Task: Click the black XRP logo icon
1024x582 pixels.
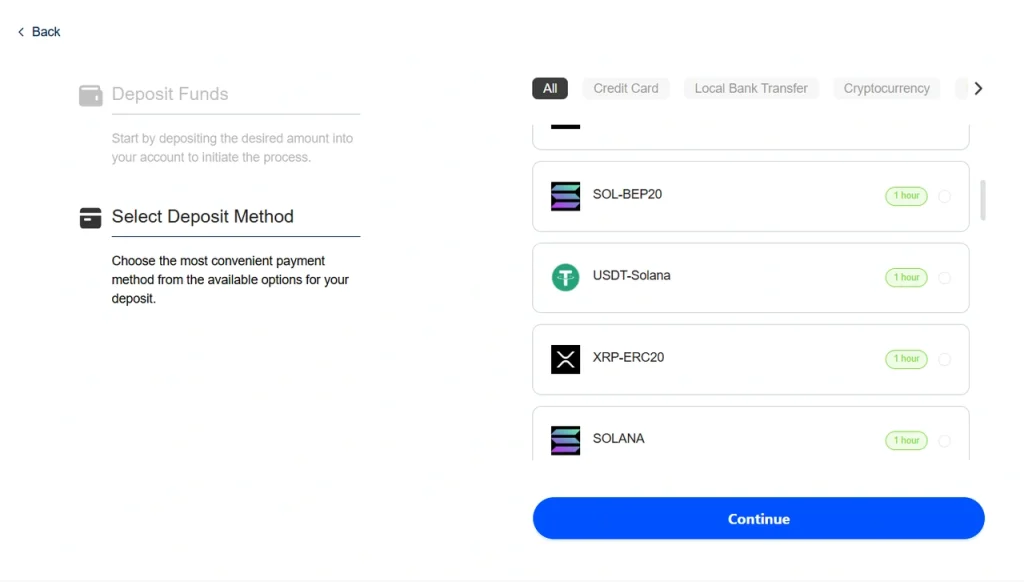Action: (x=565, y=359)
